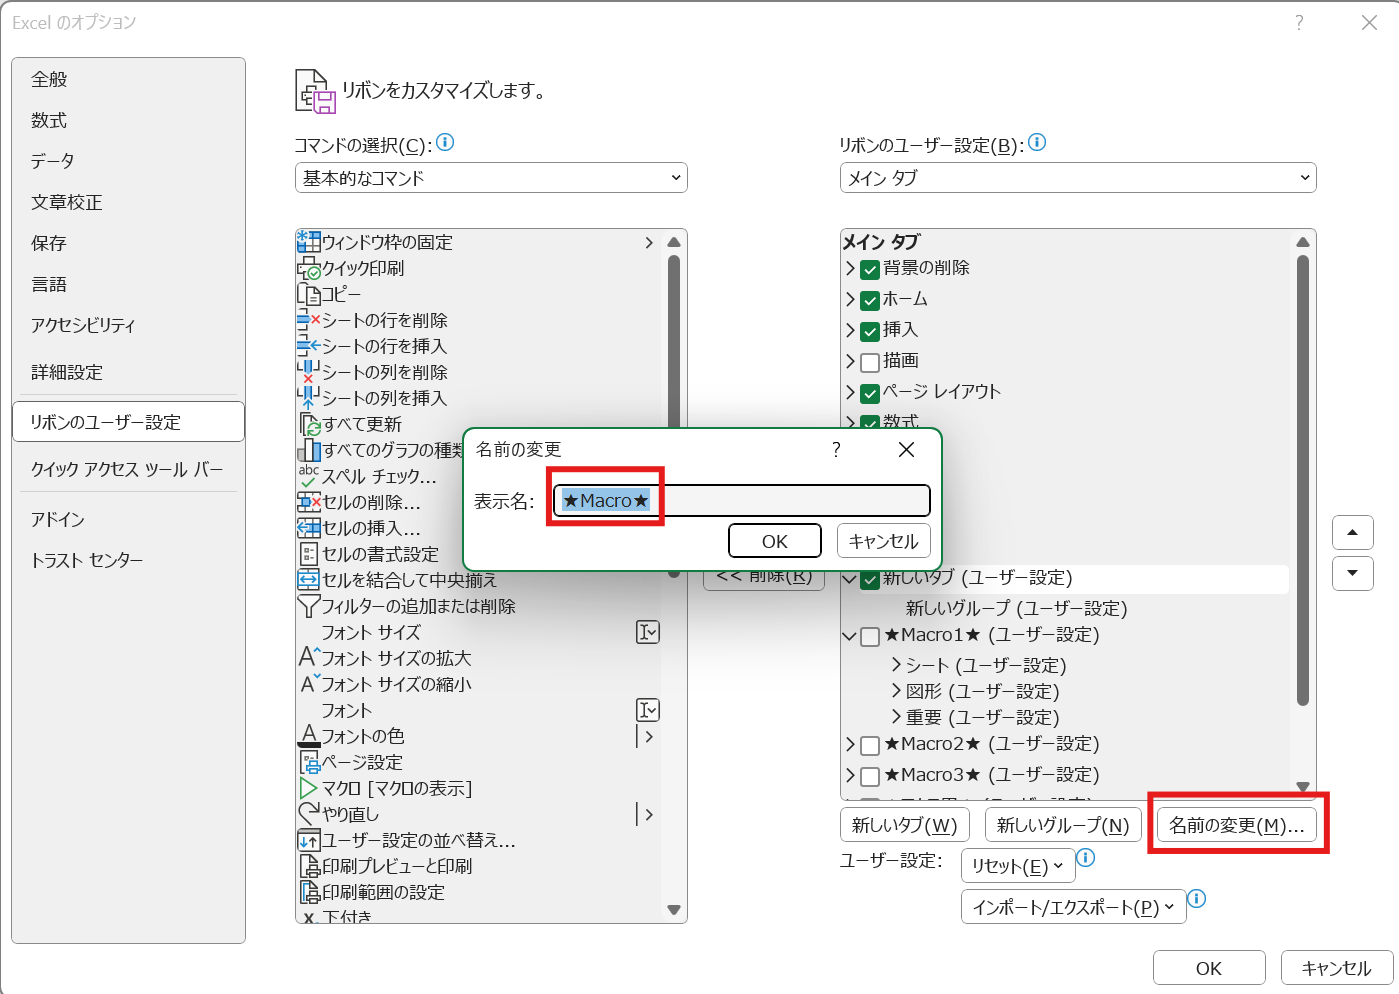This screenshot has width=1399, height=994.
Task: Click the セルを結合して中央揃え icon
Action: point(309,580)
